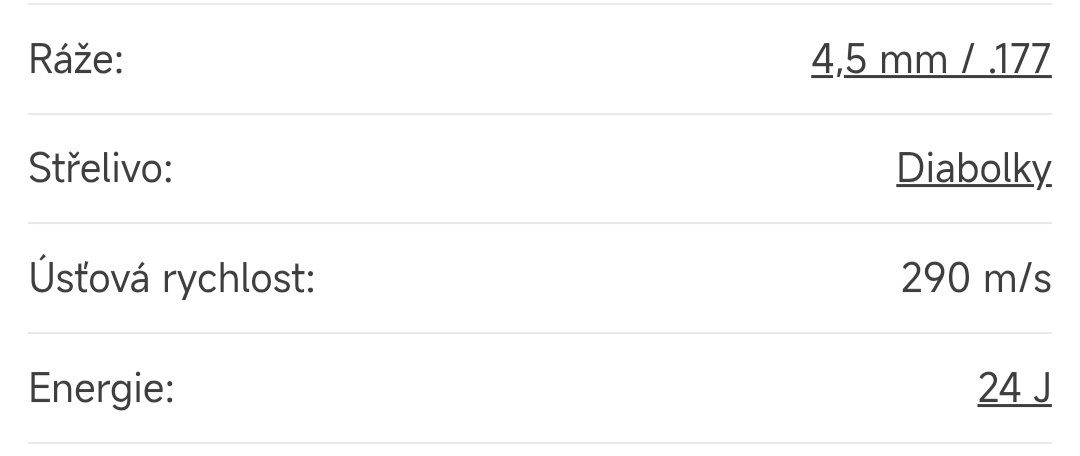Click the word Úsťová

click(x=90, y=279)
